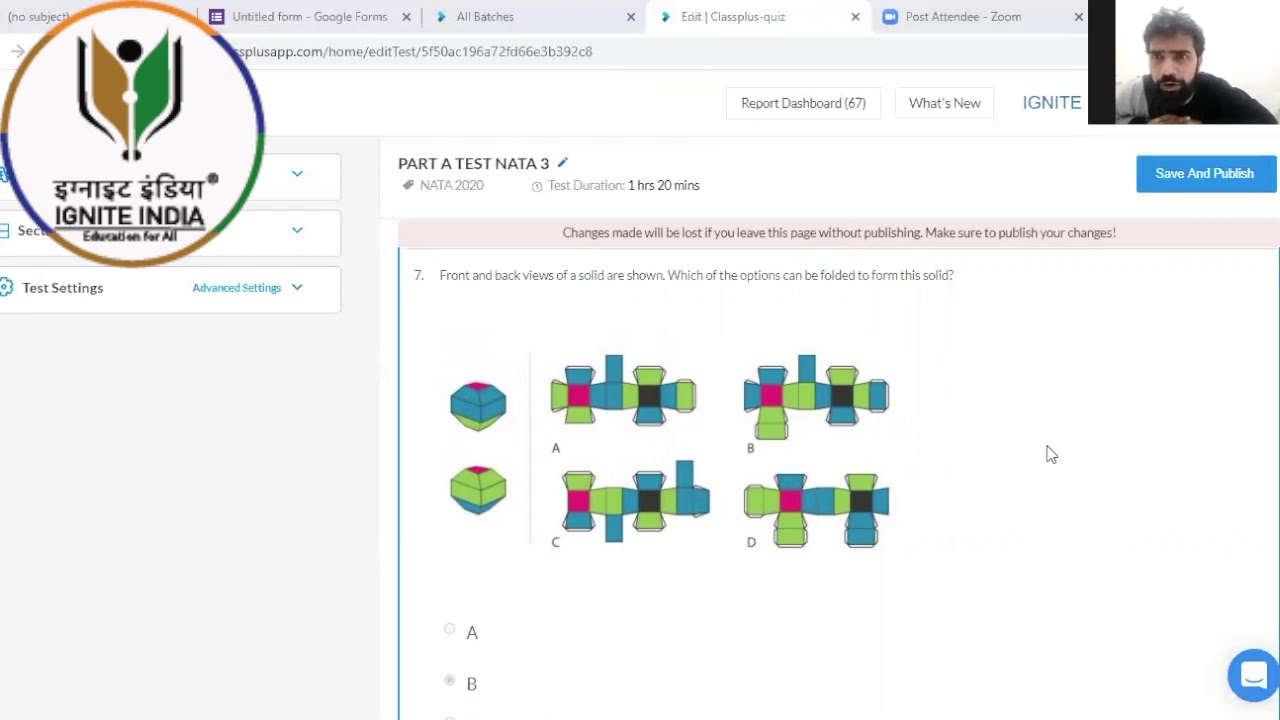The height and width of the screenshot is (720, 1280).
Task: Click the Classplus favicon on All Batches tab
Action: pyautogui.click(x=441, y=17)
